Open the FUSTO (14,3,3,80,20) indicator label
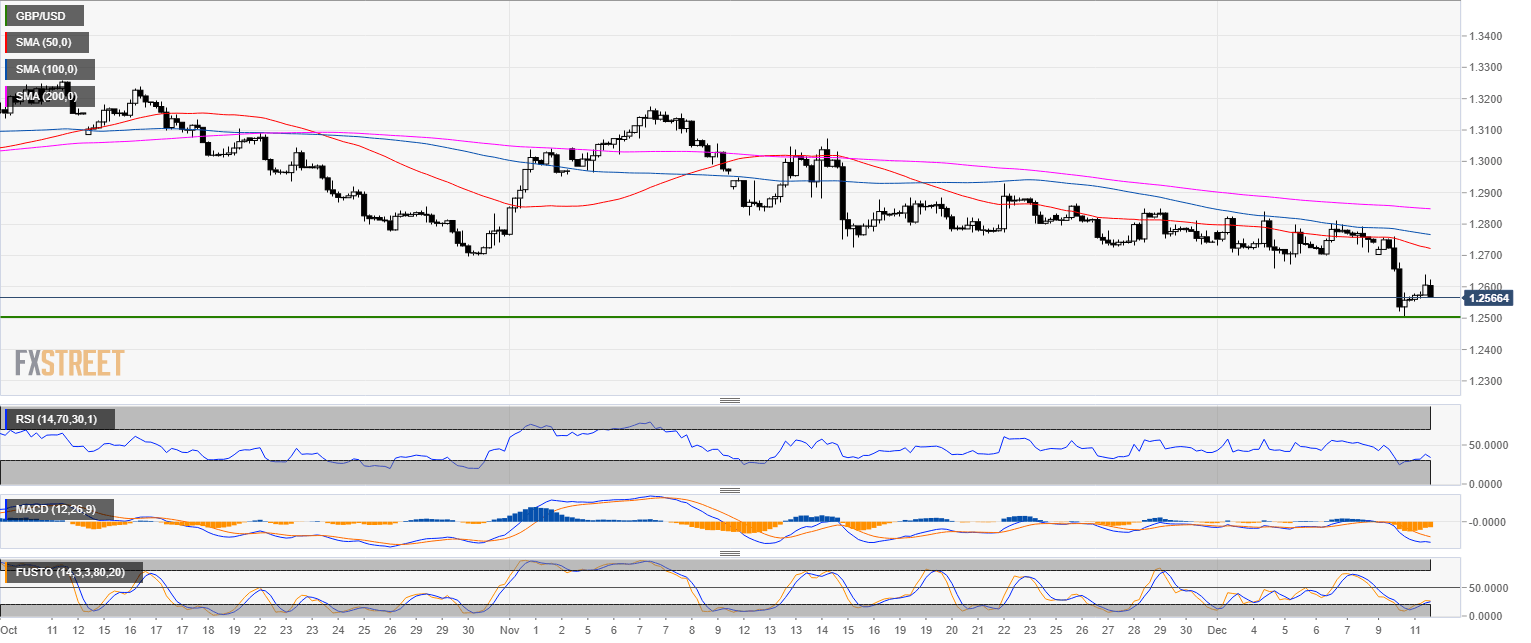The height and width of the screenshot is (643, 1531). (71, 572)
